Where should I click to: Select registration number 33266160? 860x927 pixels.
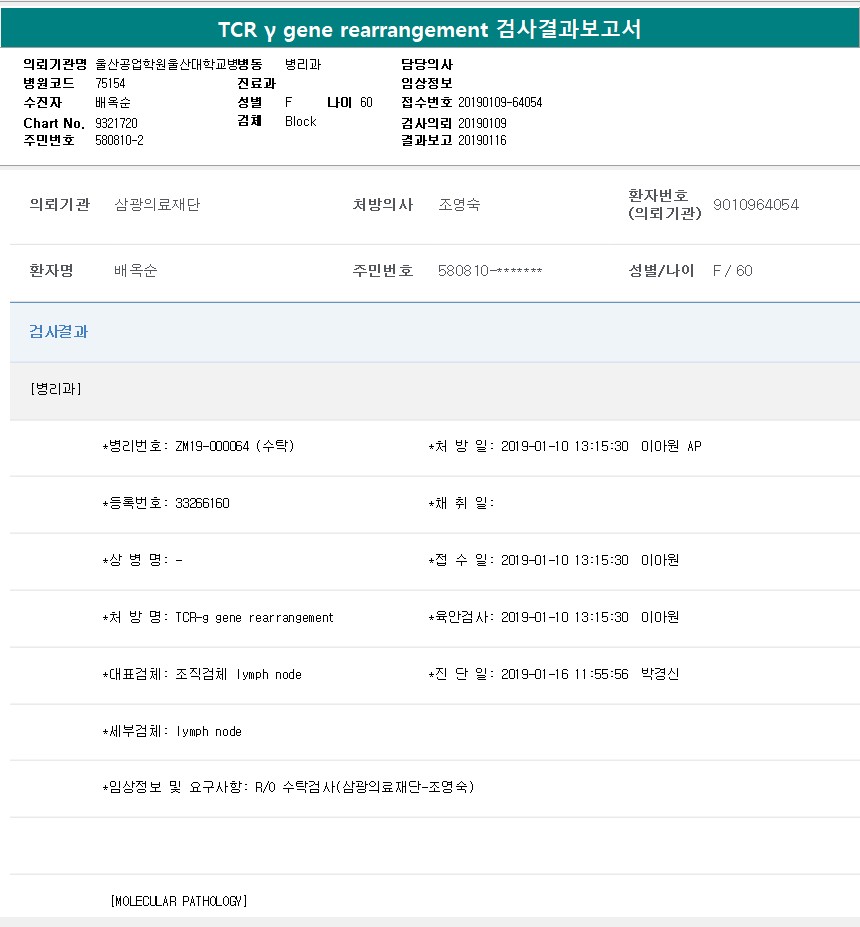[x=202, y=503]
